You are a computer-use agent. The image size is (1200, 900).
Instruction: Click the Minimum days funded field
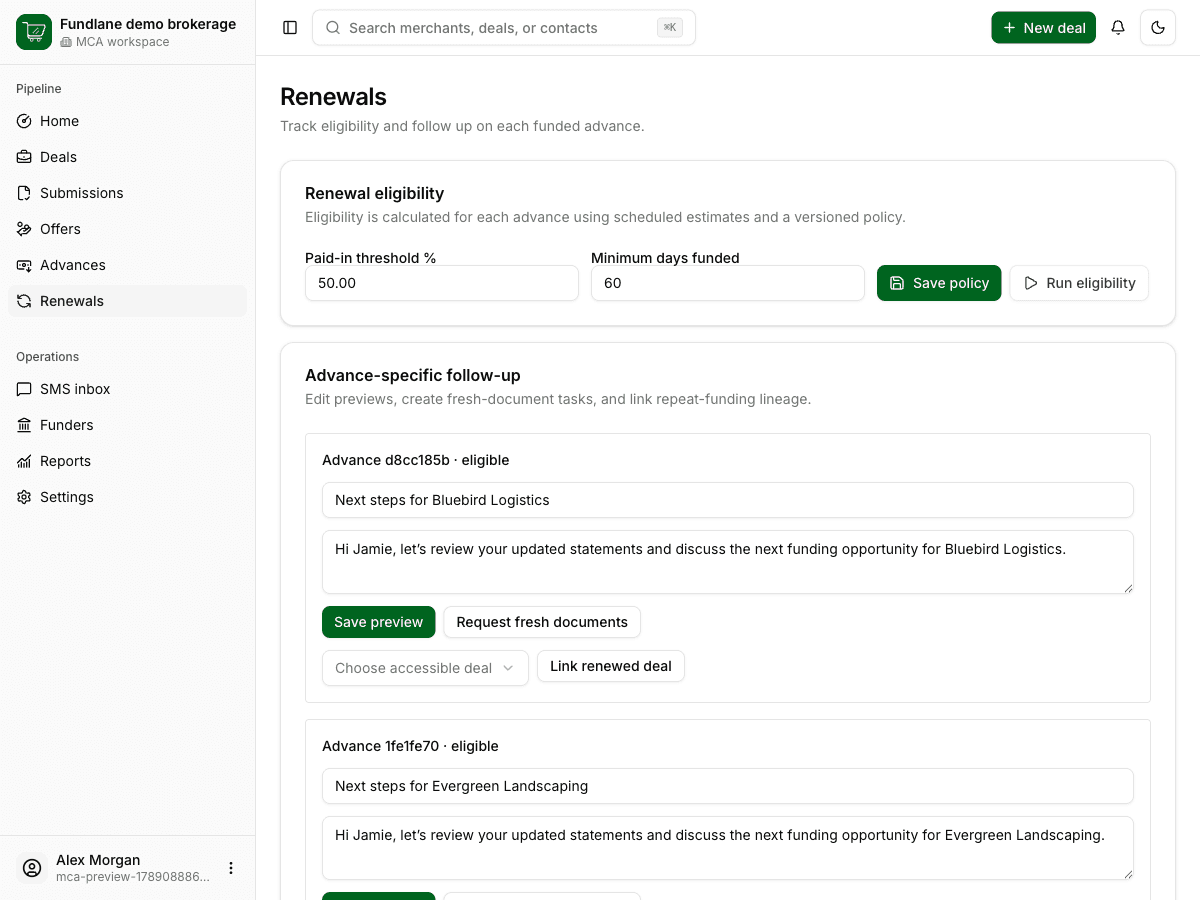[x=728, y=283]
